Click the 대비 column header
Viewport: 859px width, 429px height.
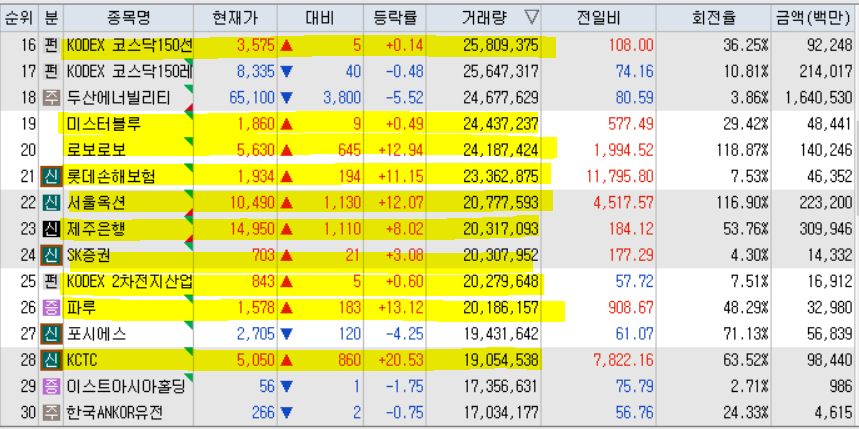(x=320, y=18)
